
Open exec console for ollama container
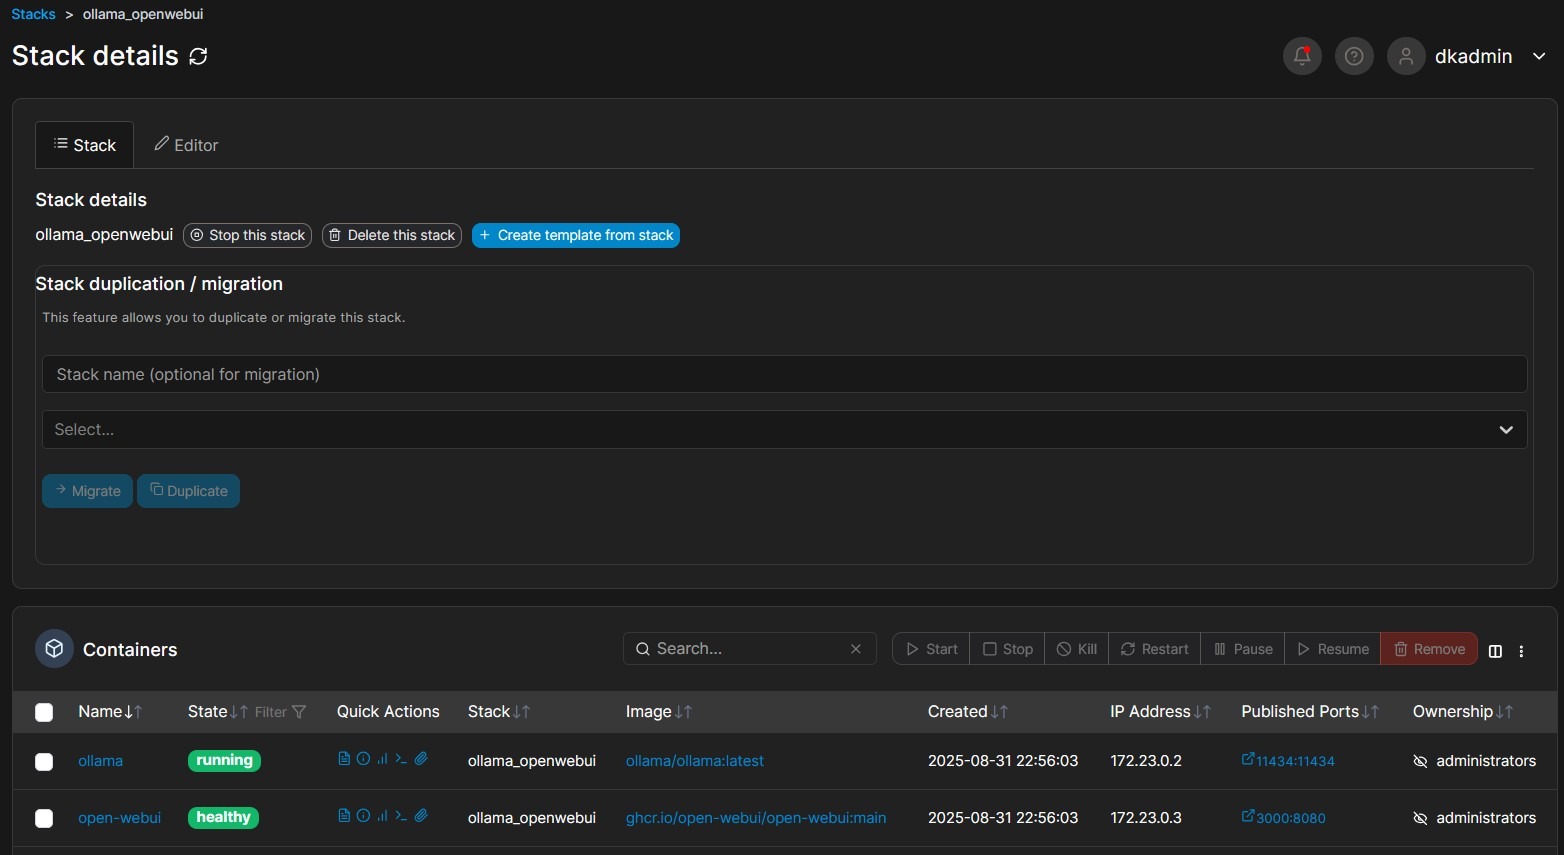coord(401,759)
